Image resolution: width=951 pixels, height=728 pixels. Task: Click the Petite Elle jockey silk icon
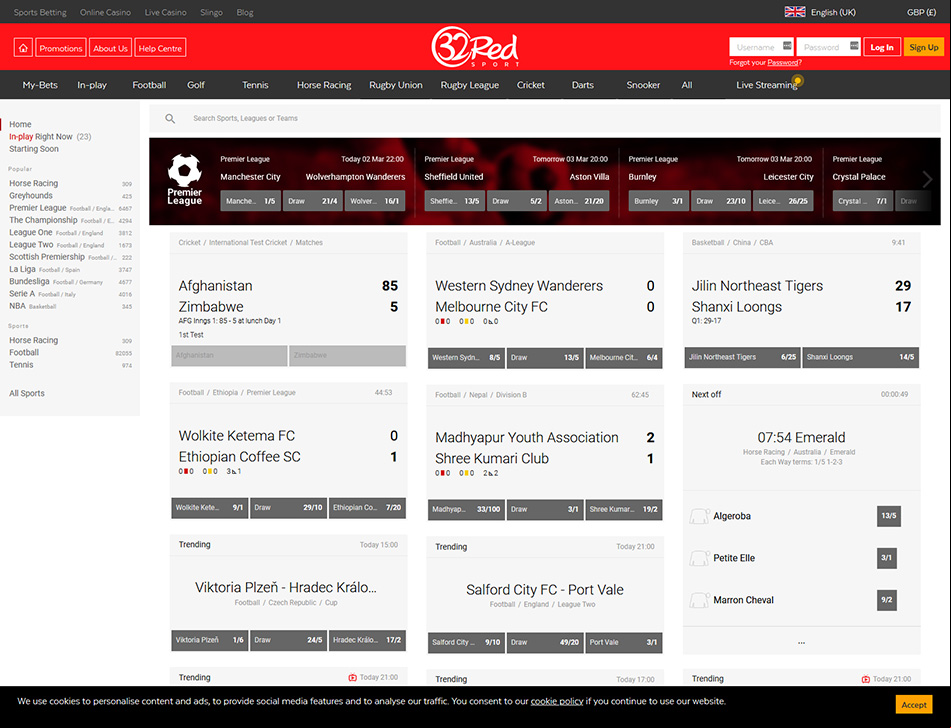point(699,558)
